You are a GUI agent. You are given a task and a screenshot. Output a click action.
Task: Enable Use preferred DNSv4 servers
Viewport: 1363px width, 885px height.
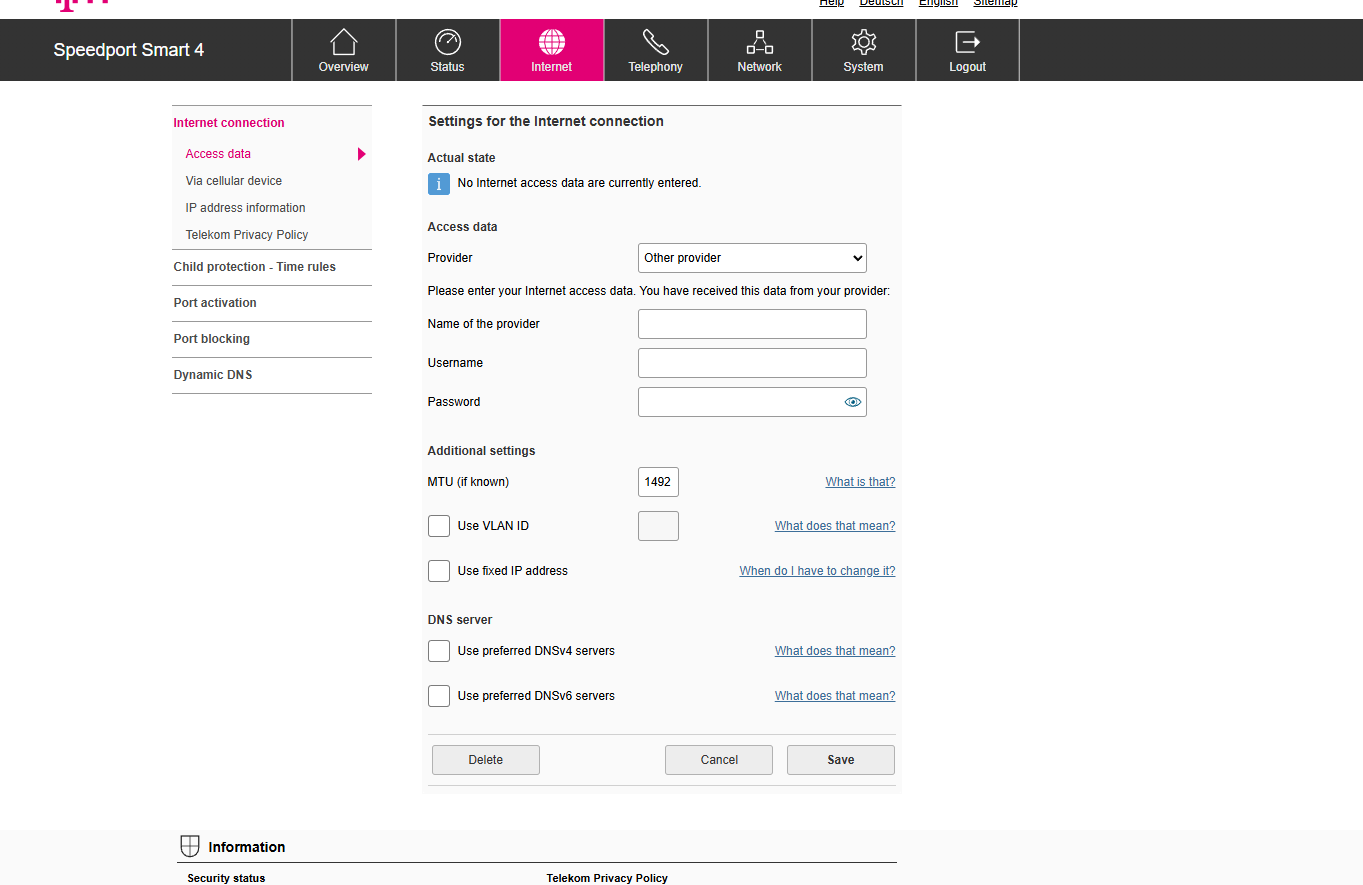[439, 651]
